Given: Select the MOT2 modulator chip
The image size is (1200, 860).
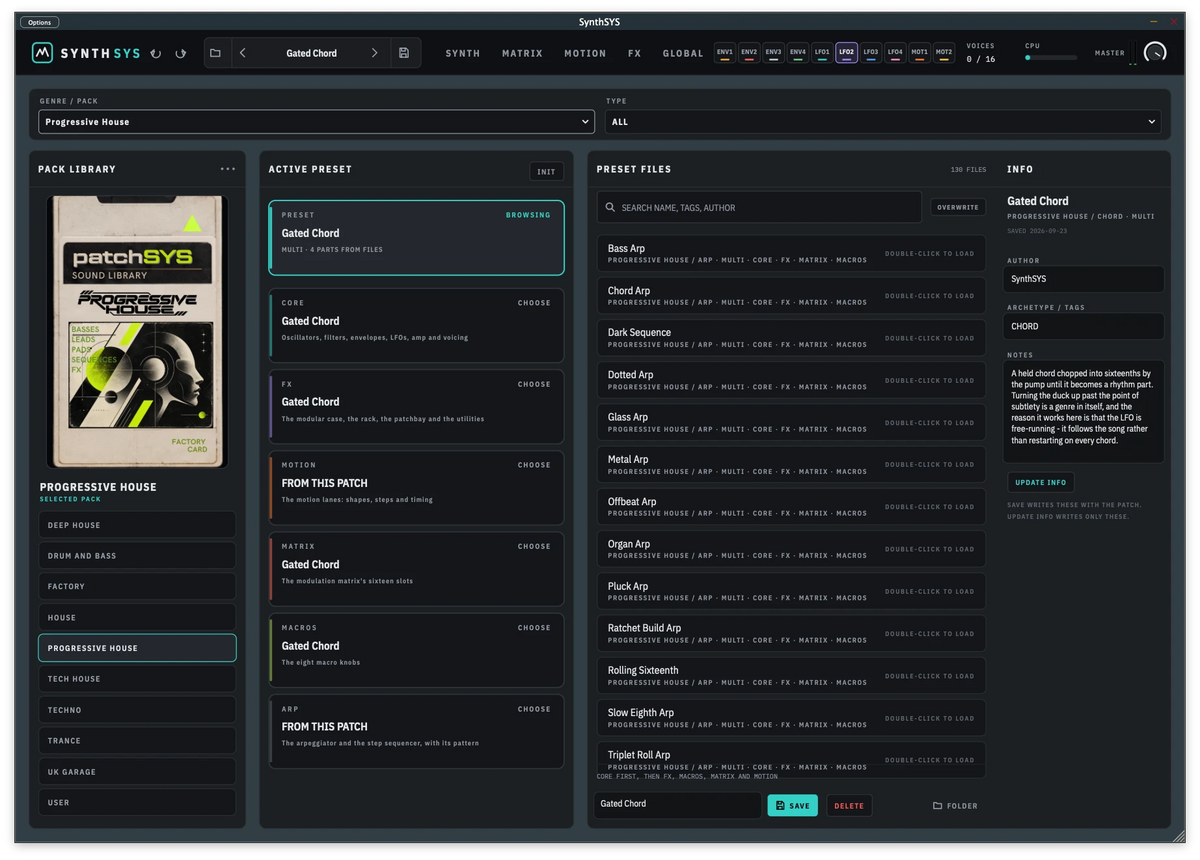Looking at the screenshot, I should pos(943,53).
